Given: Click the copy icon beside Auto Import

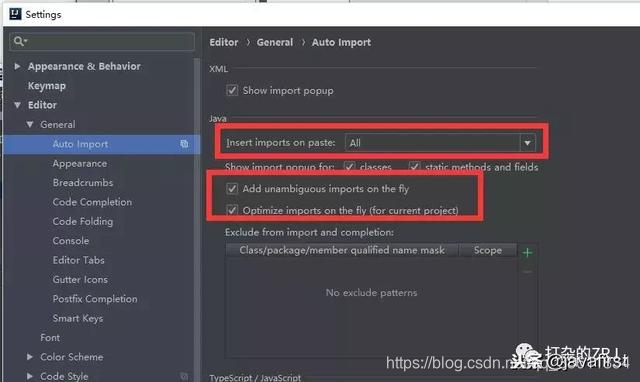Looking at the screenshot, I should [x=184, y=144].
